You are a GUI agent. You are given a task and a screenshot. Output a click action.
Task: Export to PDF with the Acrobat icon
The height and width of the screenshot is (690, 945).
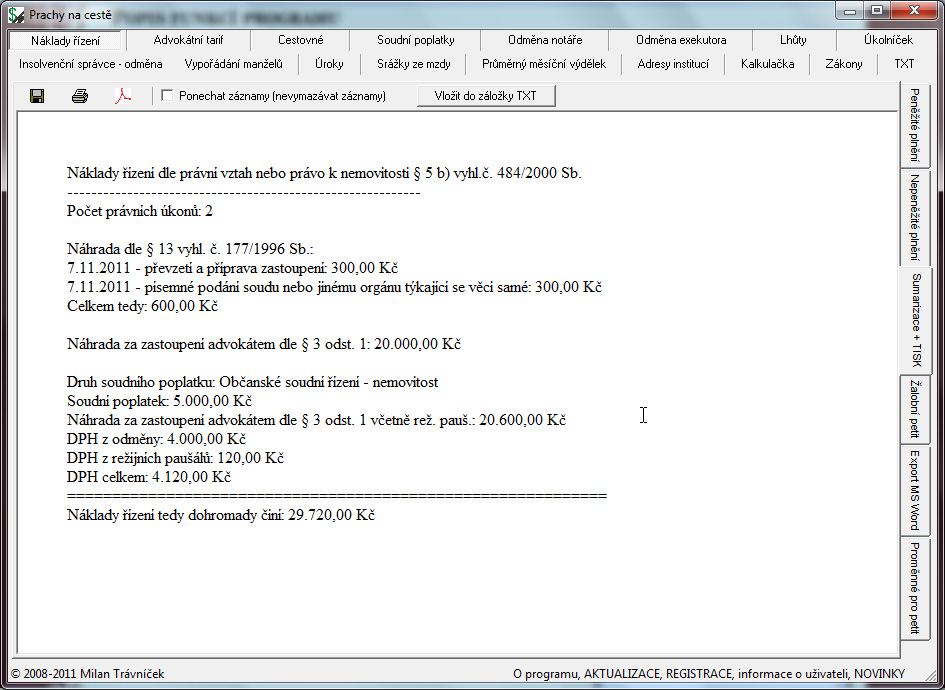click(x=123, y=96)
